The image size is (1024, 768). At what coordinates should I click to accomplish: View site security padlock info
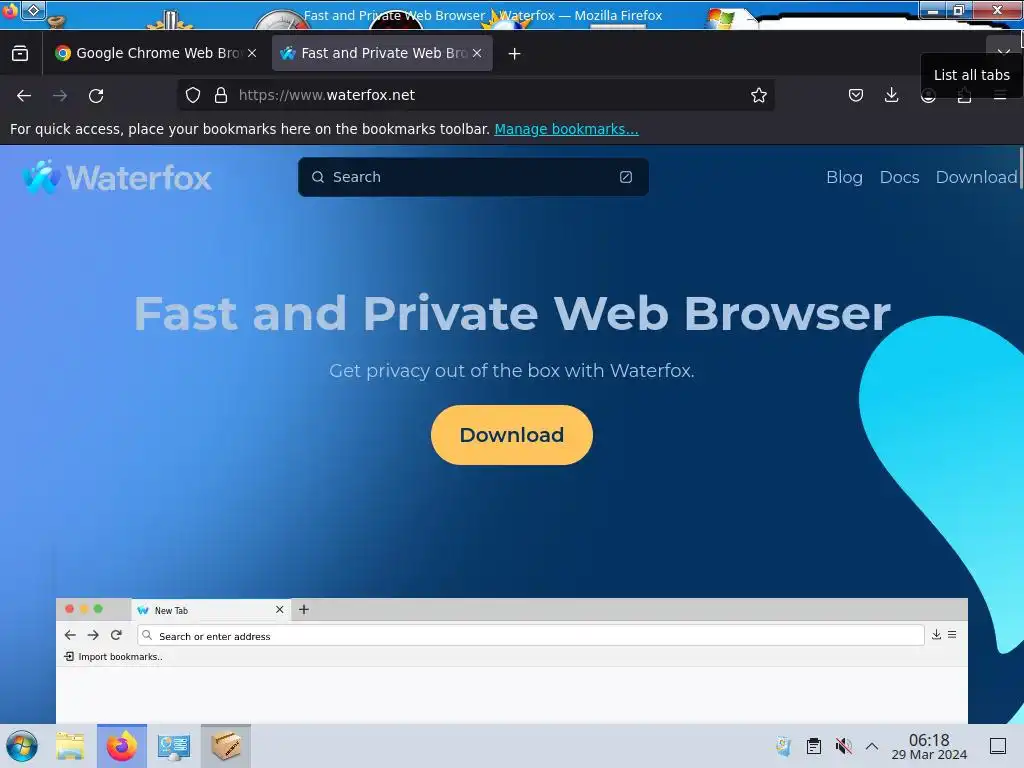coord(221,95)
